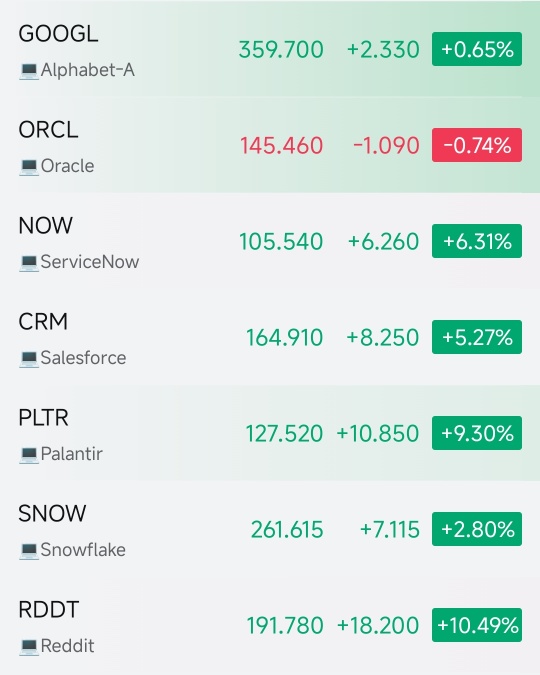This screenshot has height=675, width=540.
Task: Click the laptop icon next to Oracle
Action: [29, 167]
